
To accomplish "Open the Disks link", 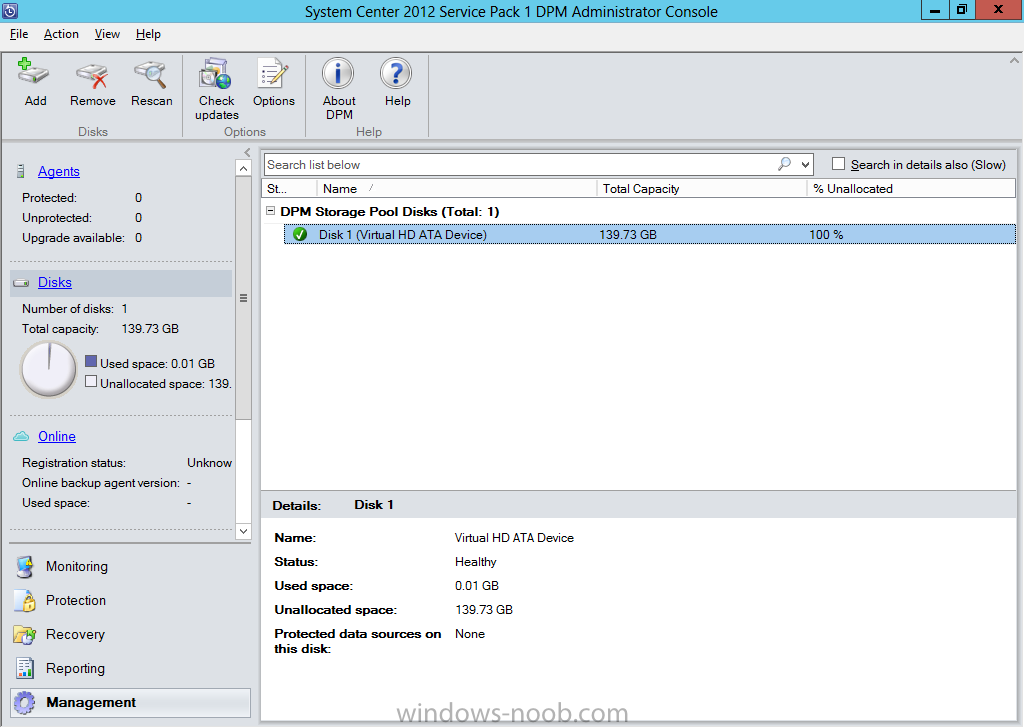I will click(x=55, y=282).
